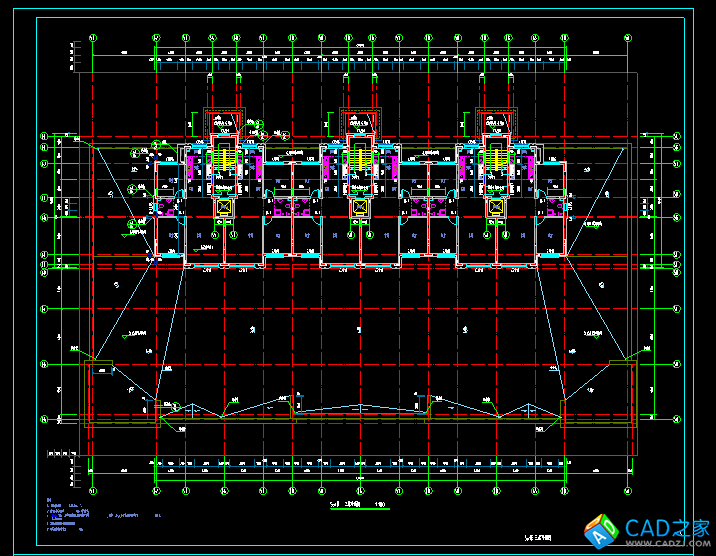The image size is (716, 556).
Task: Click the right elevator shaft box symbol
Action: pyautogui.click(x=495, y=208)
